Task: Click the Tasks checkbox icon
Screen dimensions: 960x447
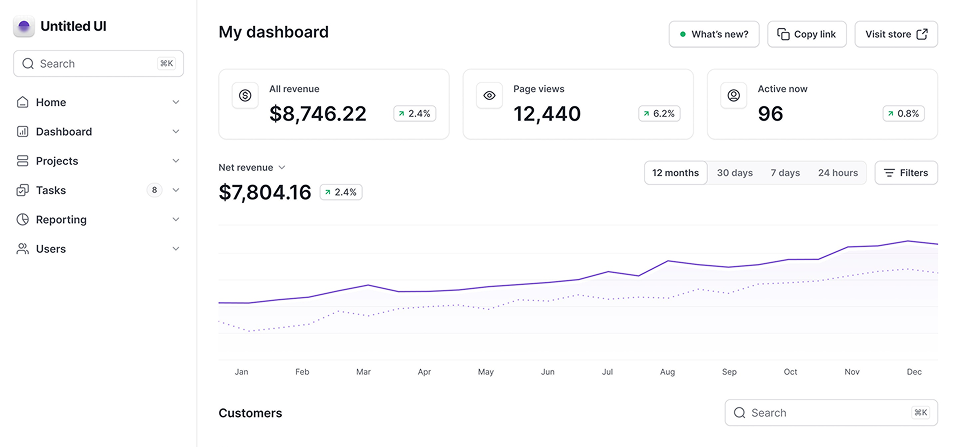Action: tap(23, 190)
